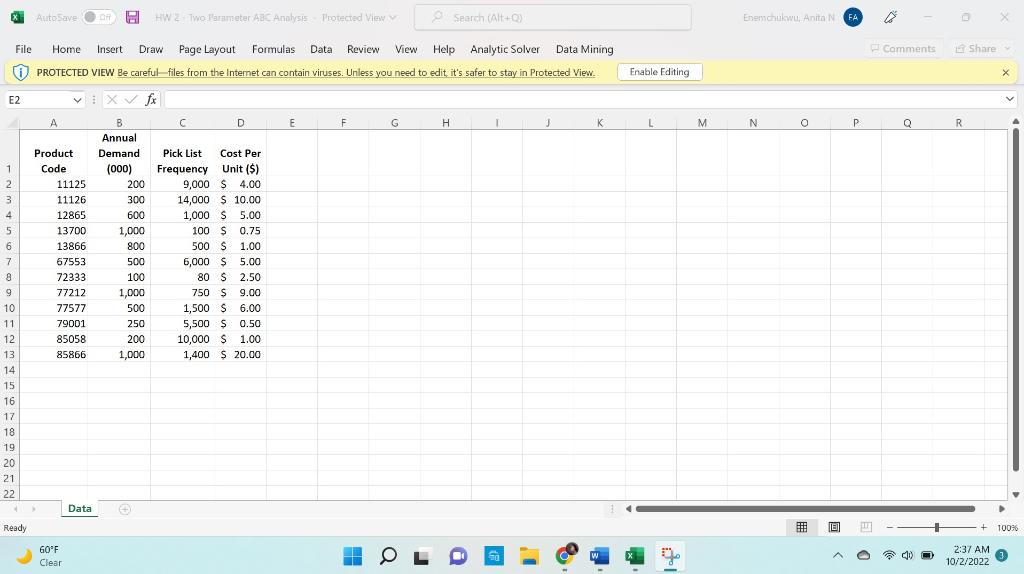Open Snipping Tool in taskbar
Screen dimensions: 1024x574
670,556
